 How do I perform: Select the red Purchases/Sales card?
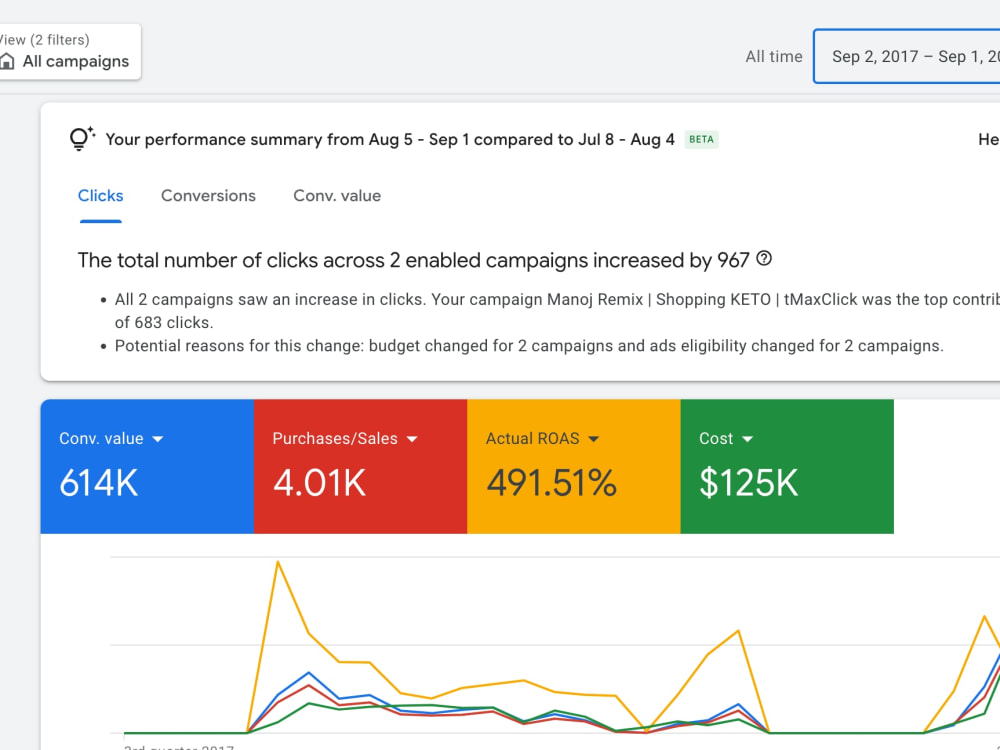pos(360,466)
